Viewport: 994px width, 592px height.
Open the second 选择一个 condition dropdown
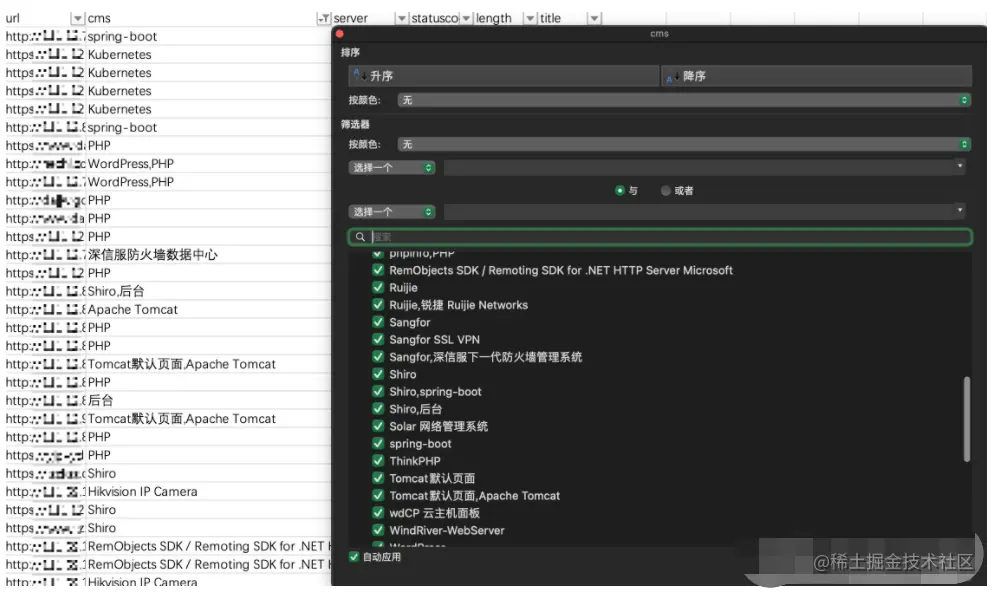click(x=392, y=212)
